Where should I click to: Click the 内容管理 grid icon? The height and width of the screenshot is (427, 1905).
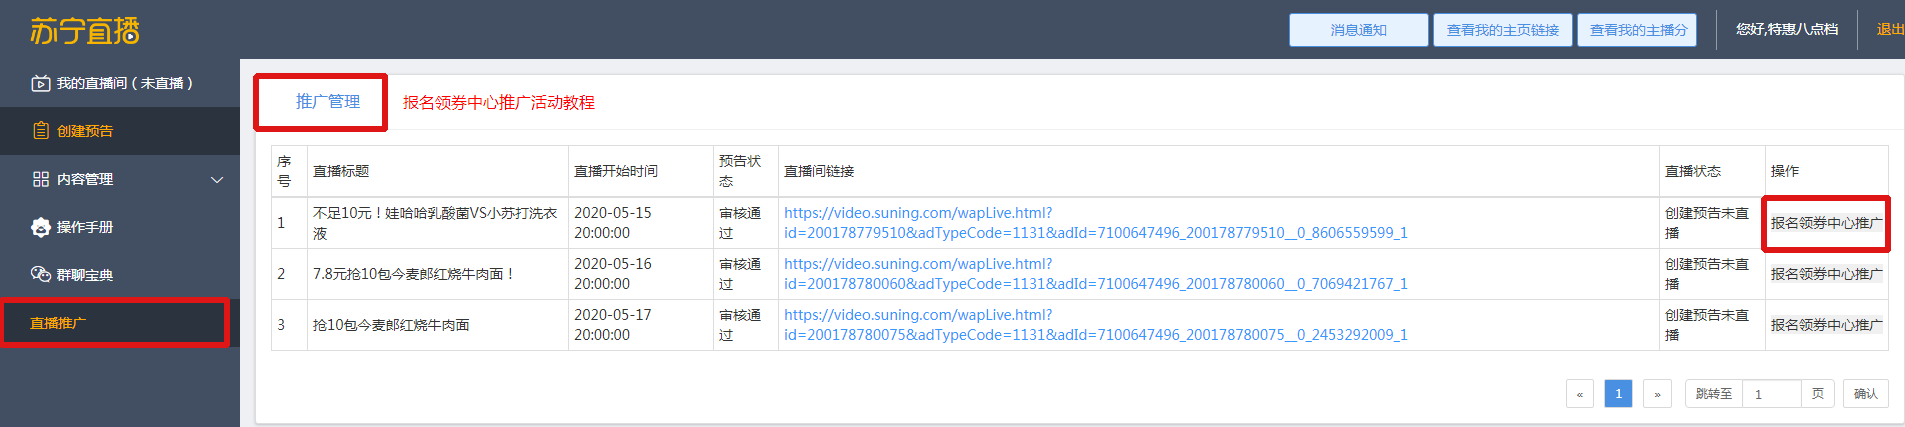click(x=41, y=179)
